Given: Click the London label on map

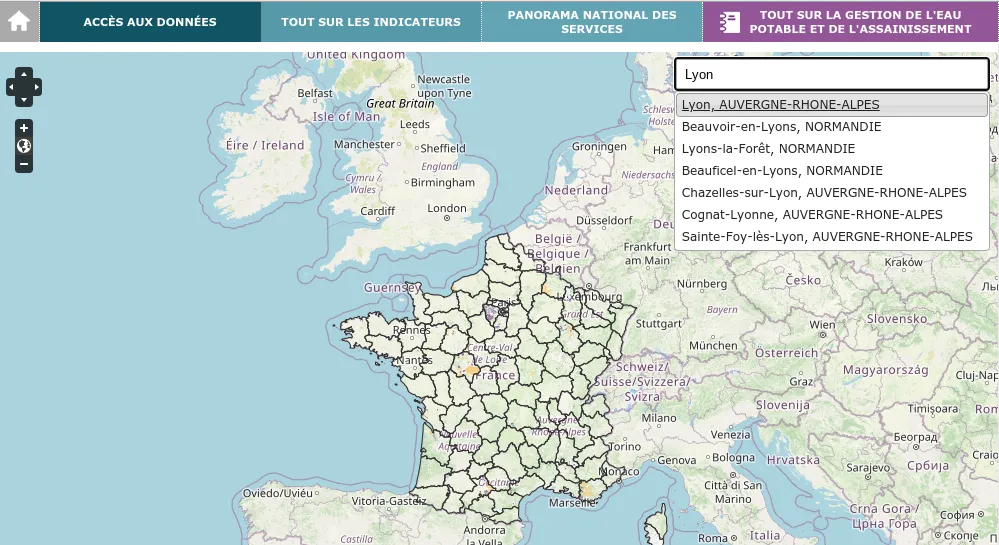Looking at the screenshot, I should (447, 208).
